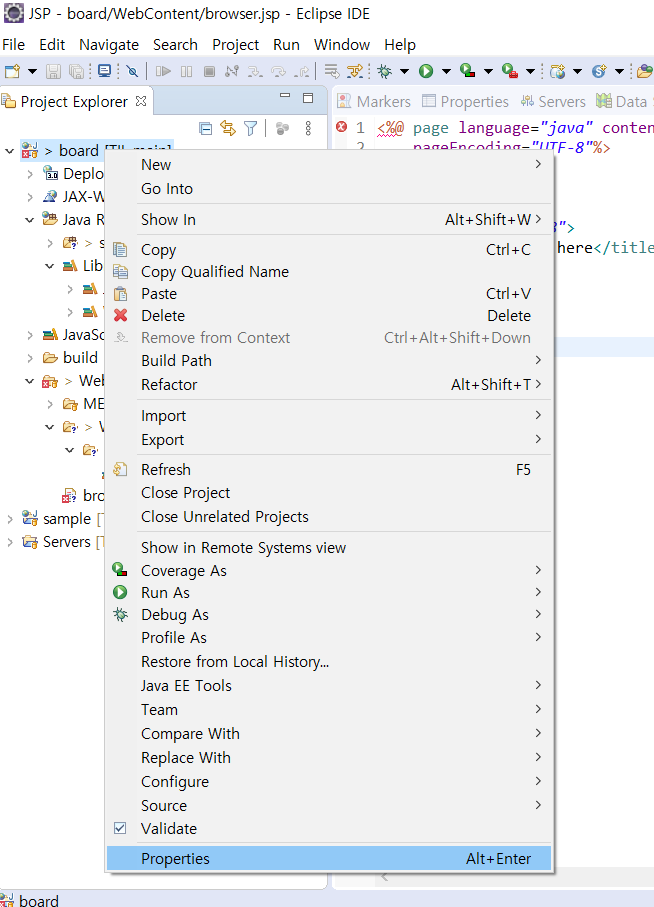The height and width of the screenshot is (907, 654).
Task: Toggle Use Step Filters icon
Action: [354, 71]
